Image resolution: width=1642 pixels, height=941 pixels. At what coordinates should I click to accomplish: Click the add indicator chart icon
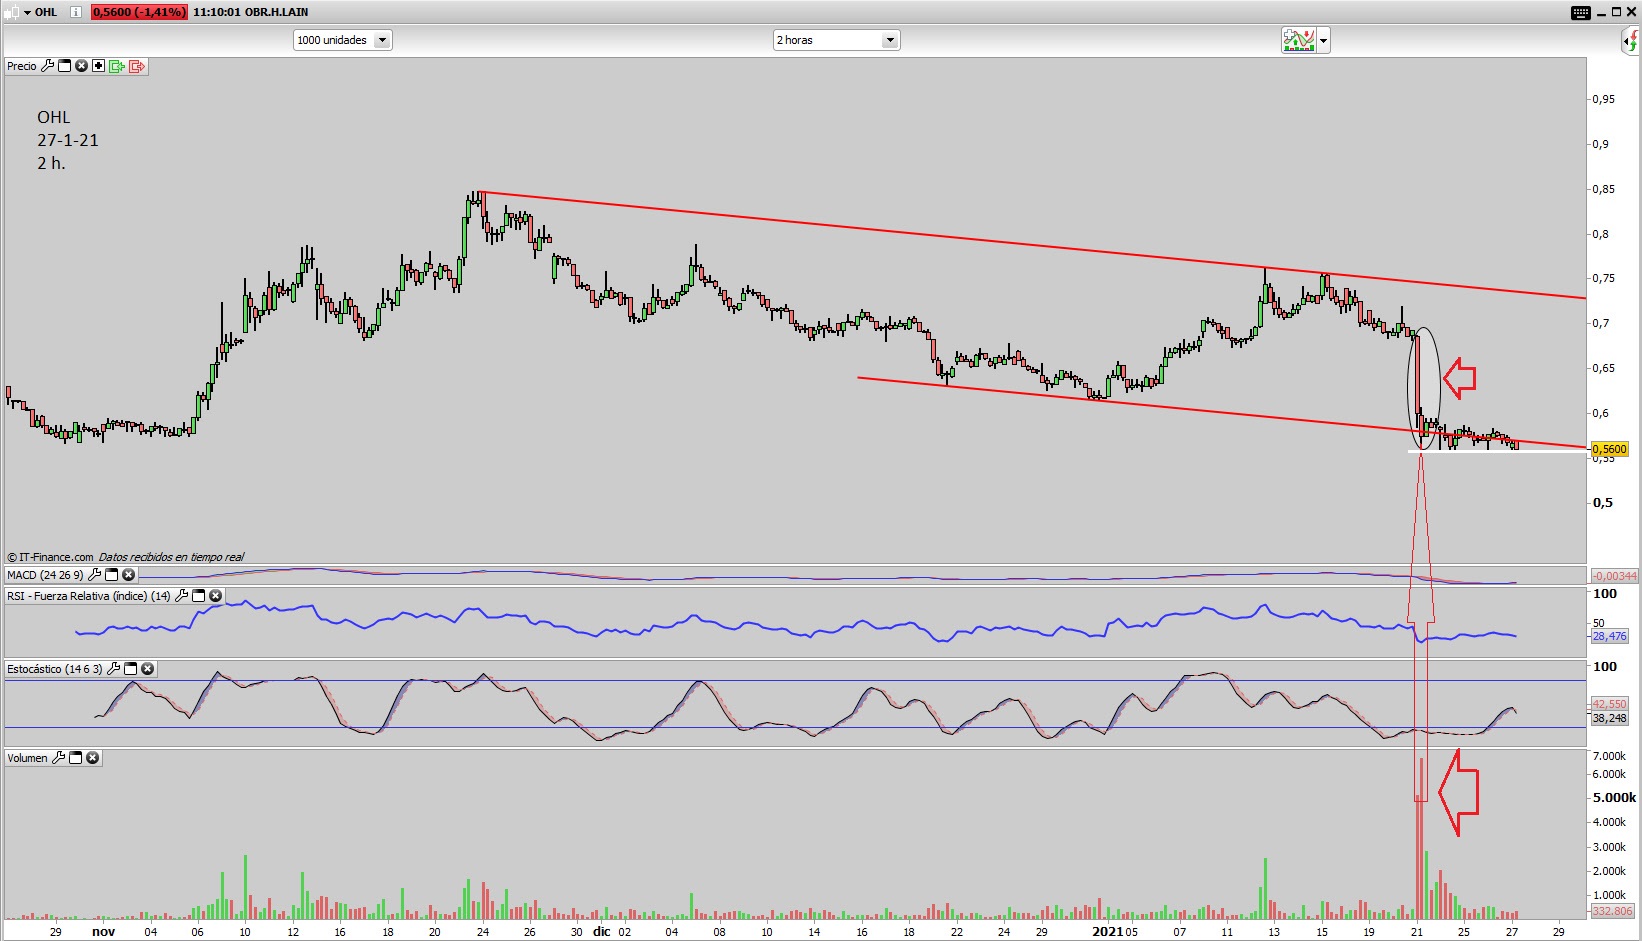(1299, 40)
